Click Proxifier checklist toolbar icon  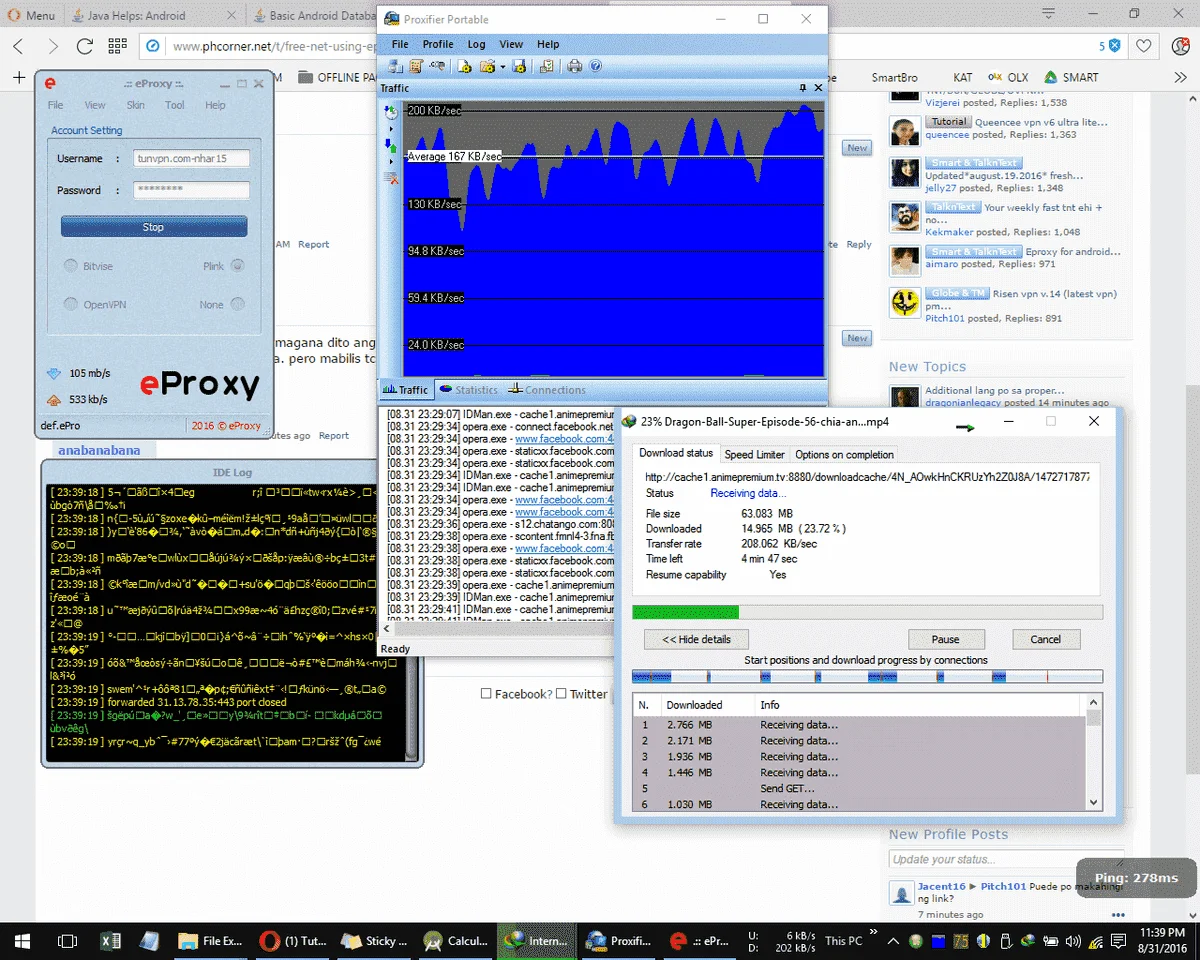546,66
